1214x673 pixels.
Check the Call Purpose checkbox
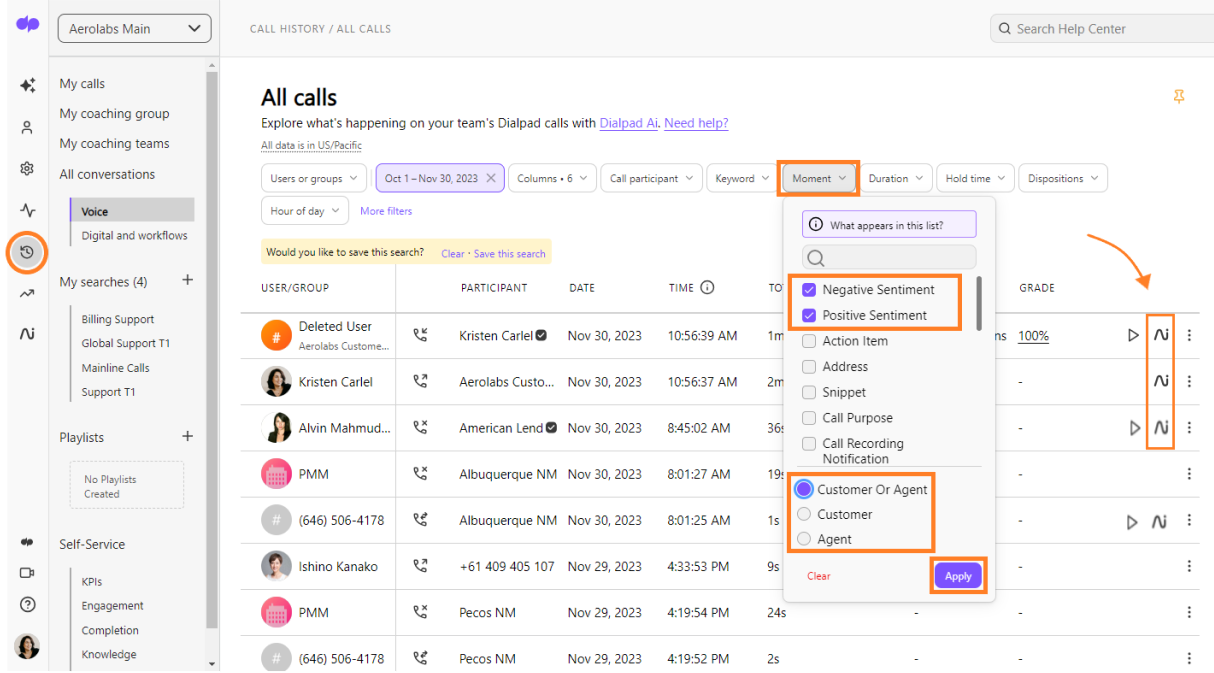(x=809, y=418)
